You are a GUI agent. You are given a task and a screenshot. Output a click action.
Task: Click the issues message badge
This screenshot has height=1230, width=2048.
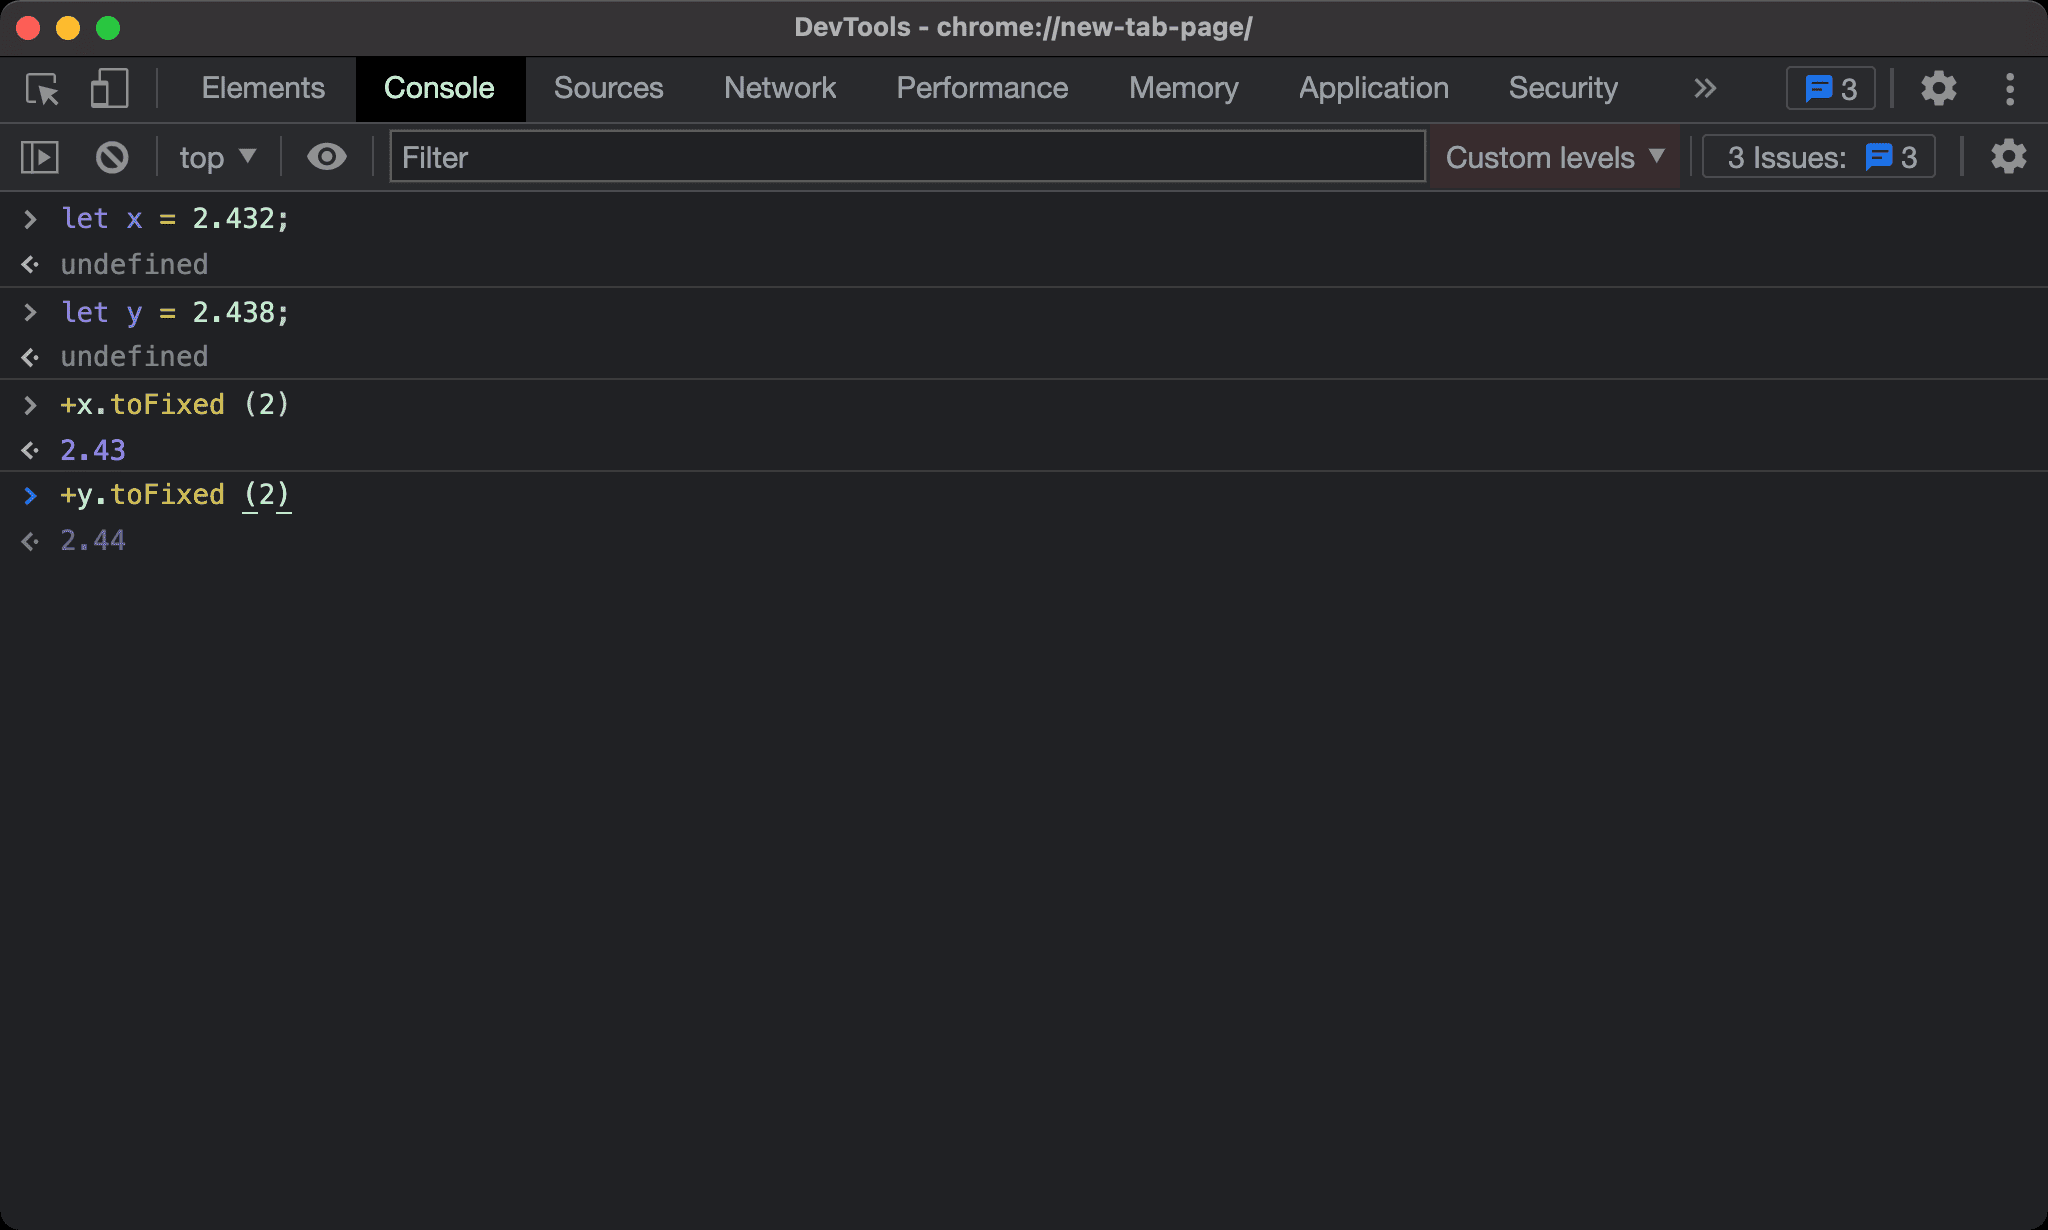(1830, 89)
